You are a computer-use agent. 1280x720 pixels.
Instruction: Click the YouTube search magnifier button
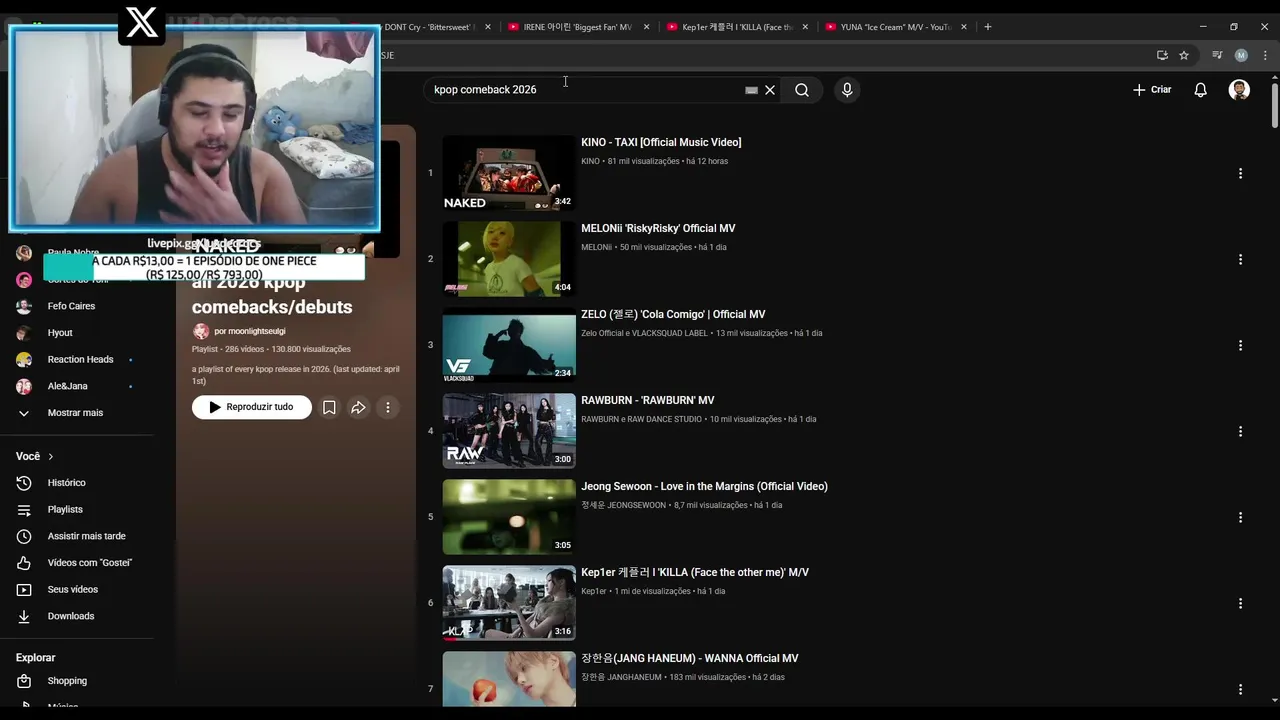pyautogui.click(x=802, y=90)
